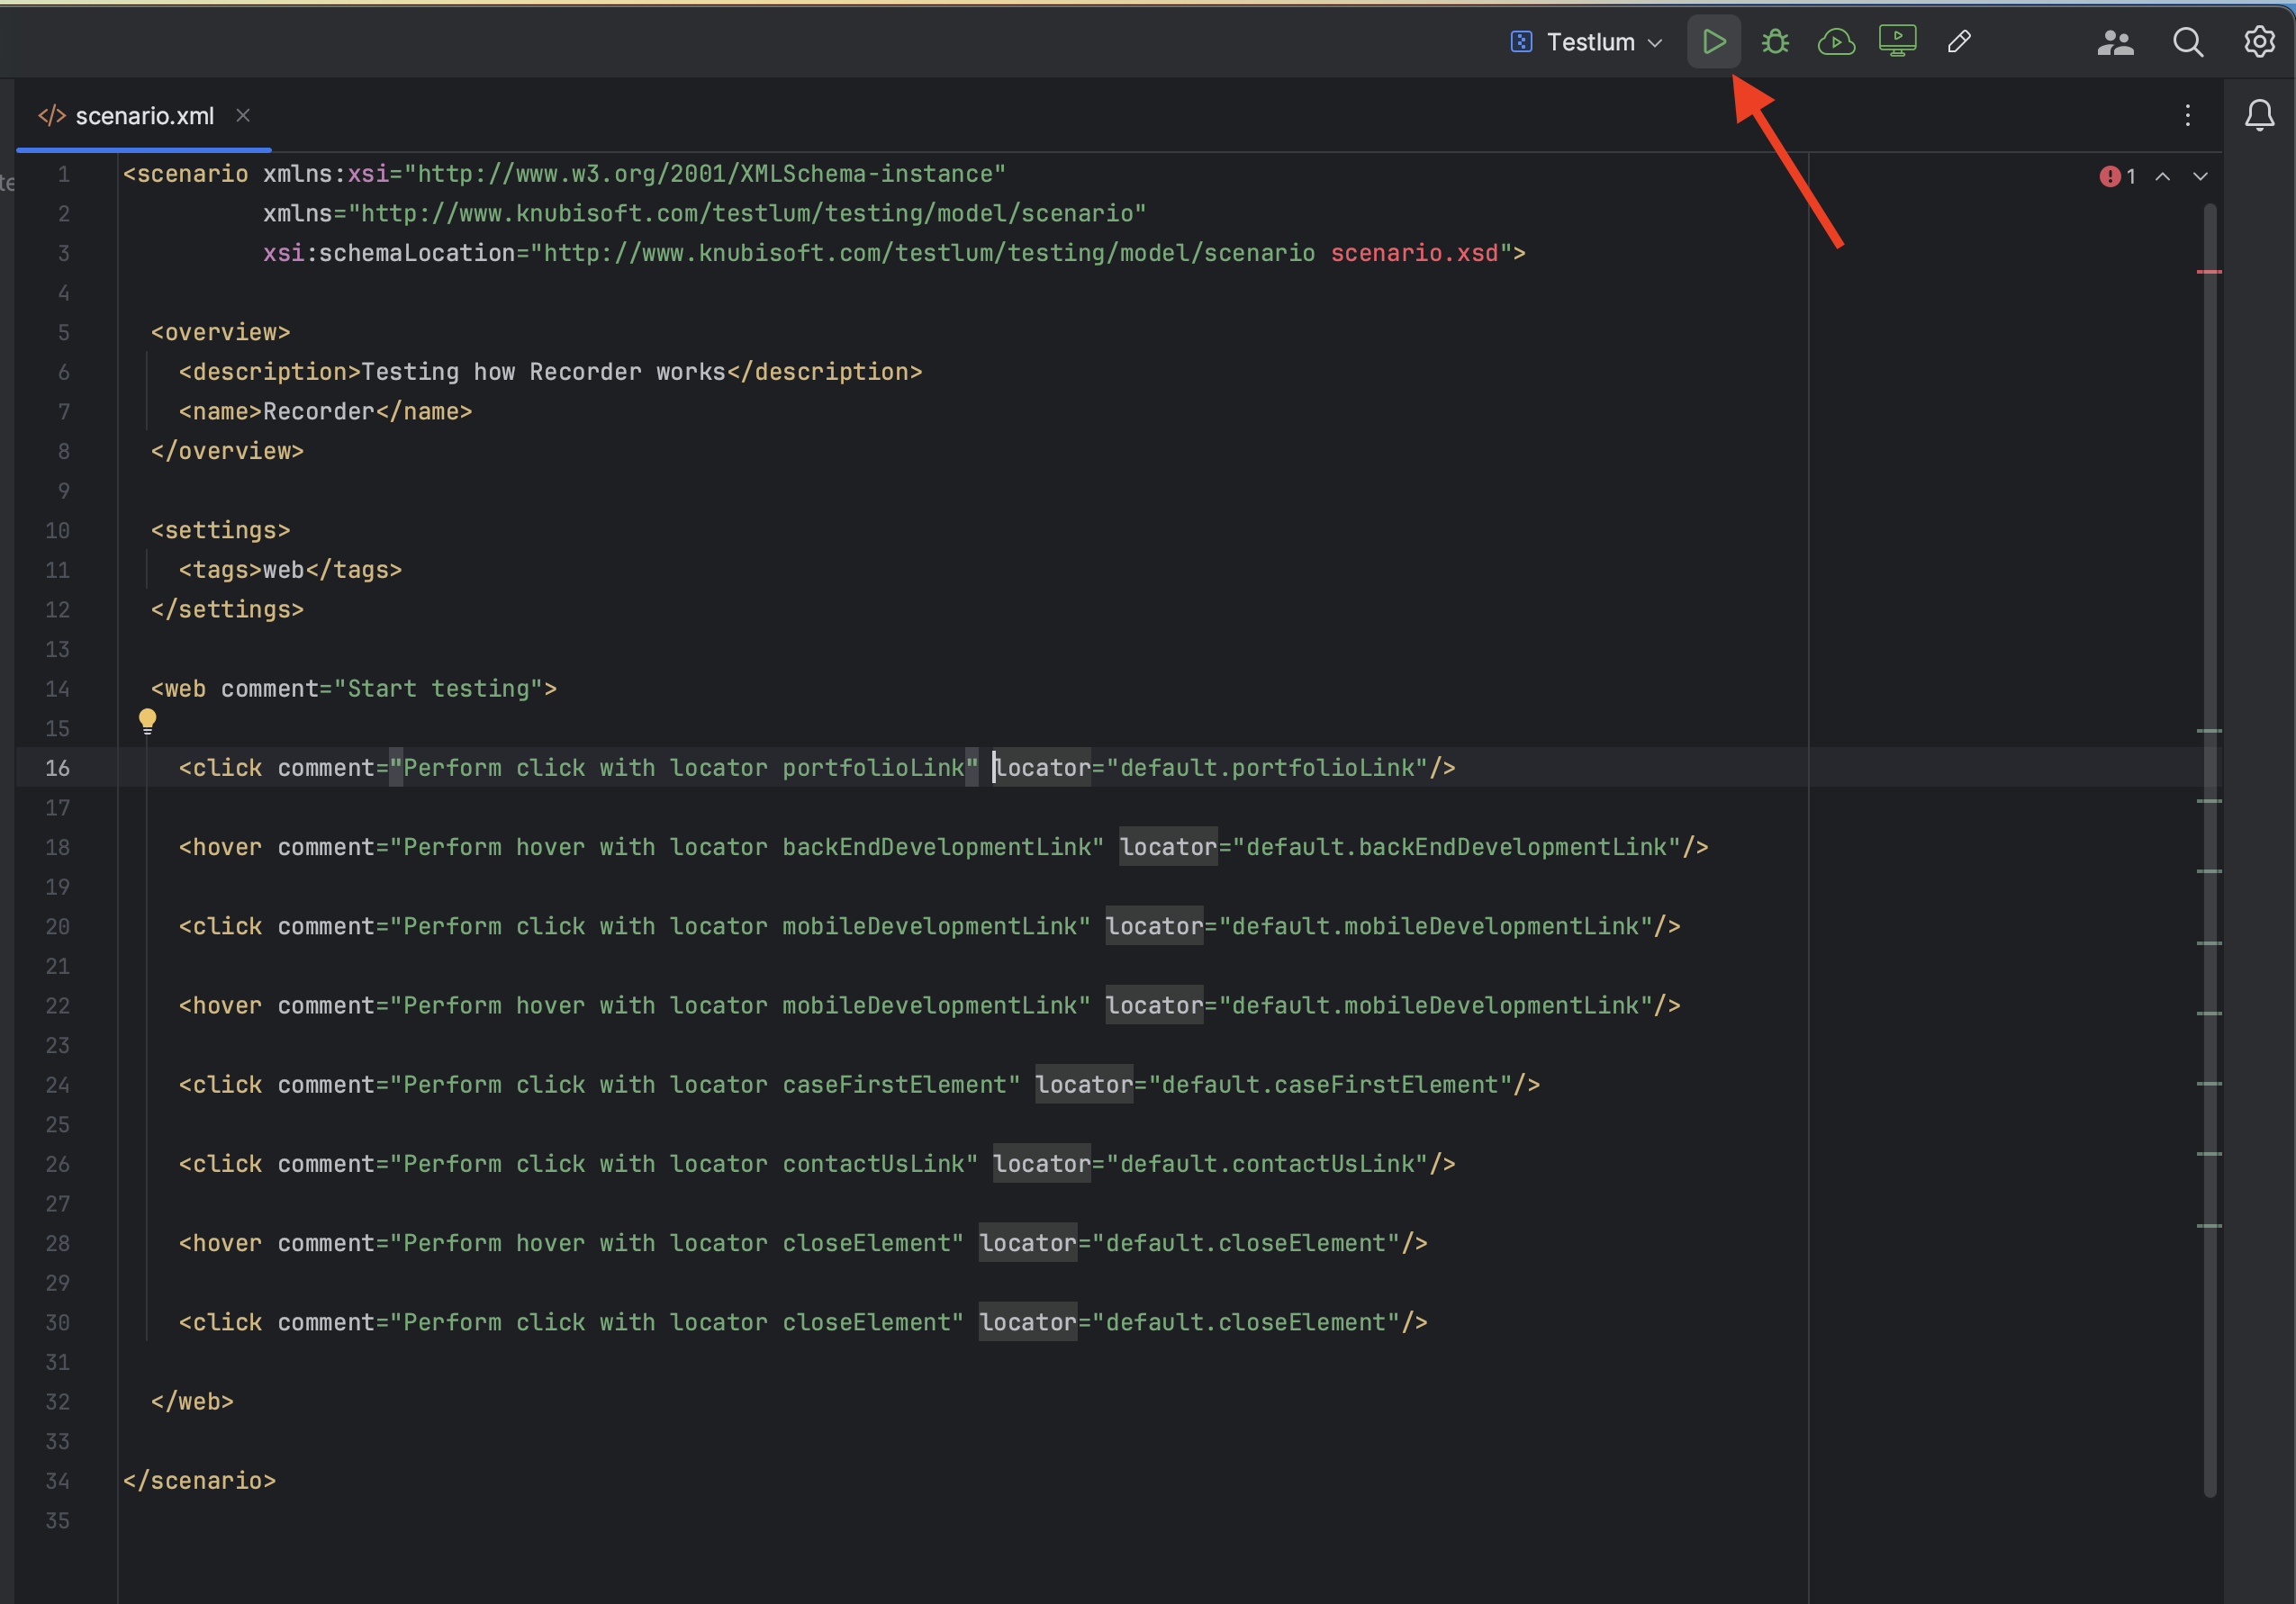Open Search Everywhere magnifier

click(2188, 42)
